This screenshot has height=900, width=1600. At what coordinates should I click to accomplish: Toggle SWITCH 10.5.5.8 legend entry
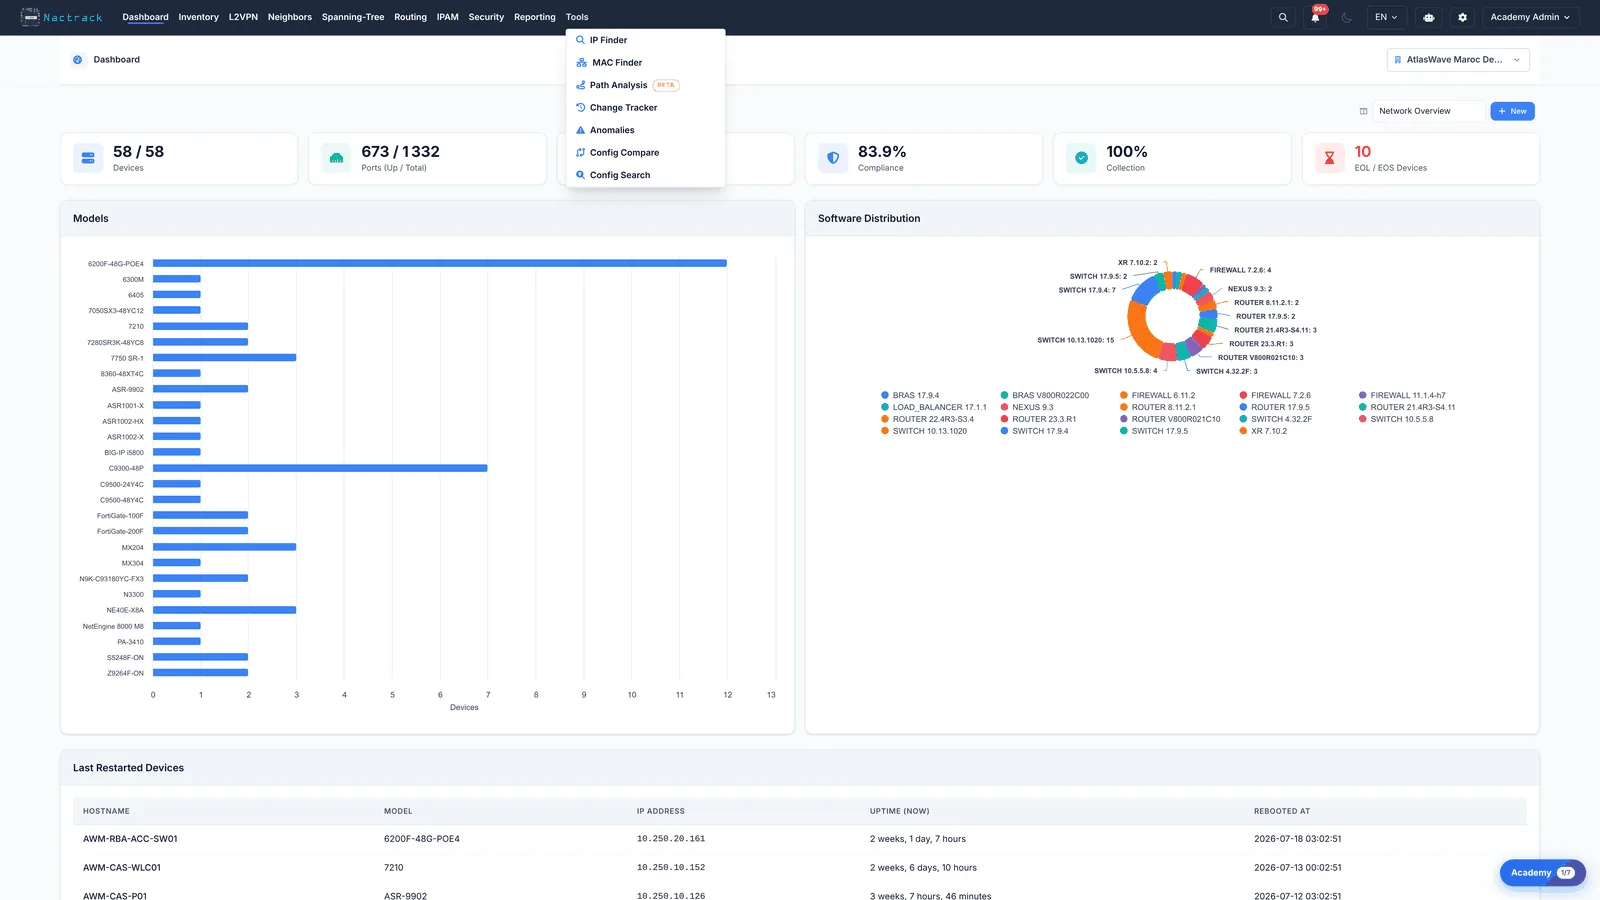coord(1396,419)
